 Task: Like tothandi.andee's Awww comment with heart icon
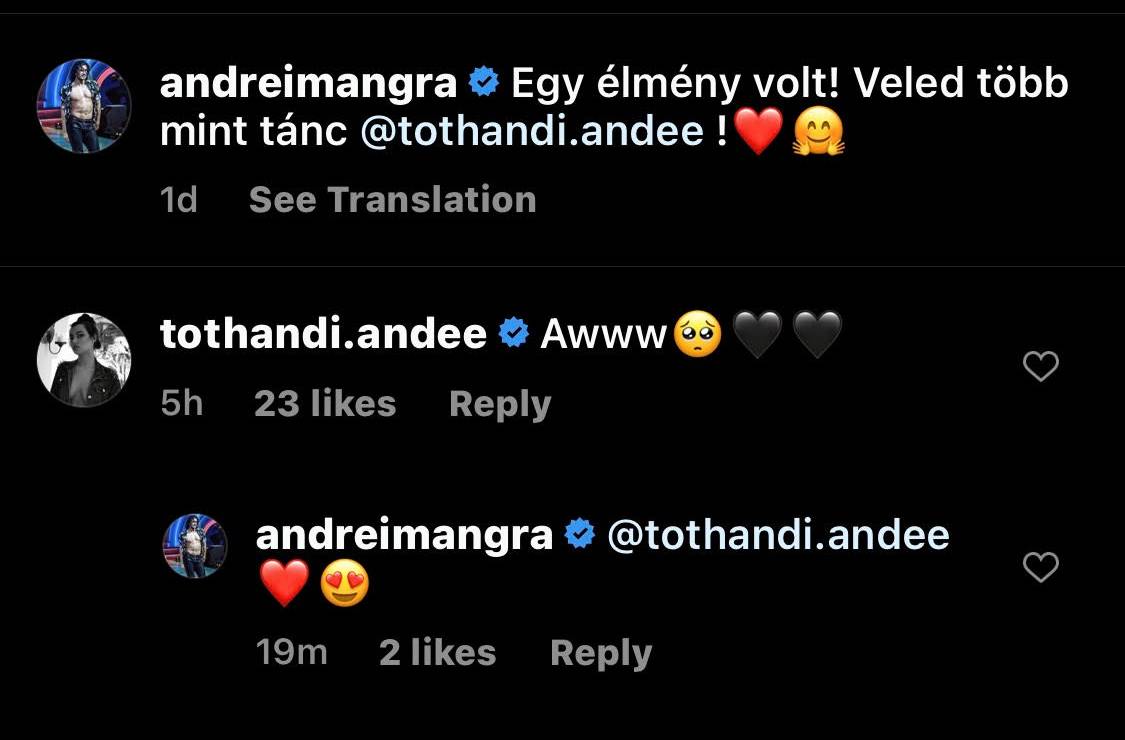click(1040, 367)
